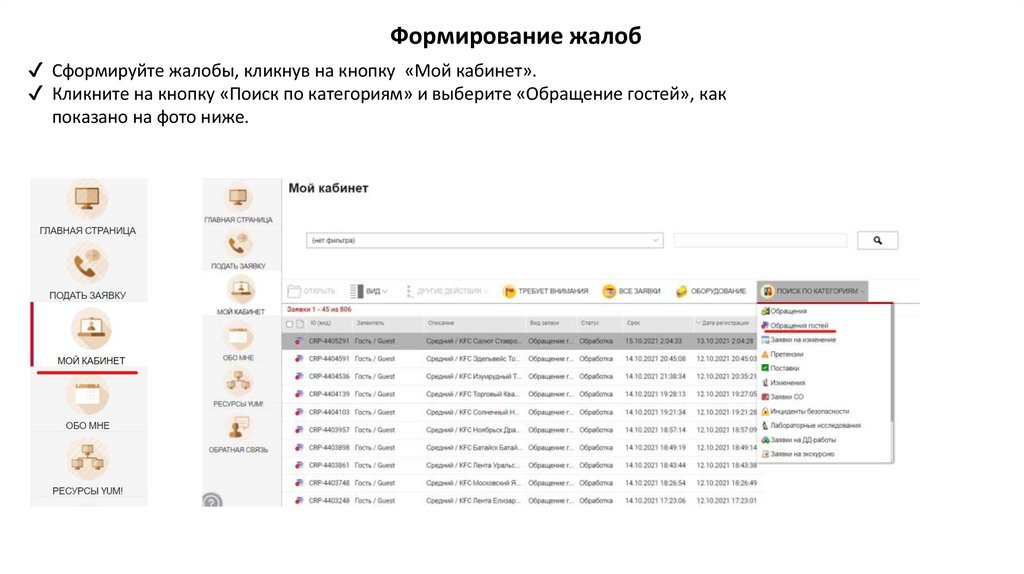This screenshot has width=1024, height=574.
Task: Click the enlarged Главная страница monitor icon
Action: pos(87,199)
